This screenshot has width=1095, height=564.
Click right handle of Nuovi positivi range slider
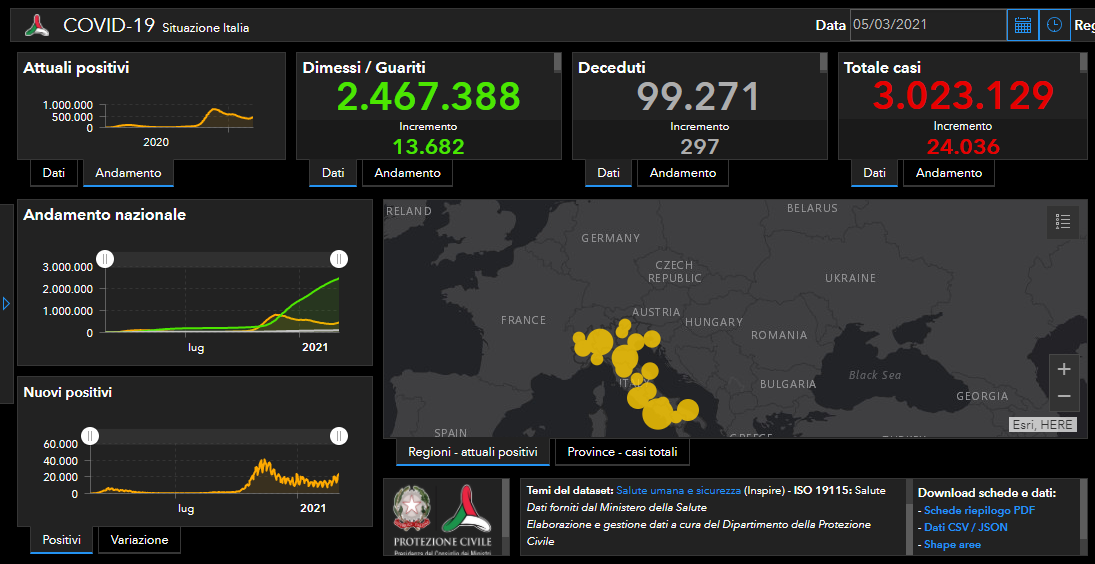pos(339,436)
